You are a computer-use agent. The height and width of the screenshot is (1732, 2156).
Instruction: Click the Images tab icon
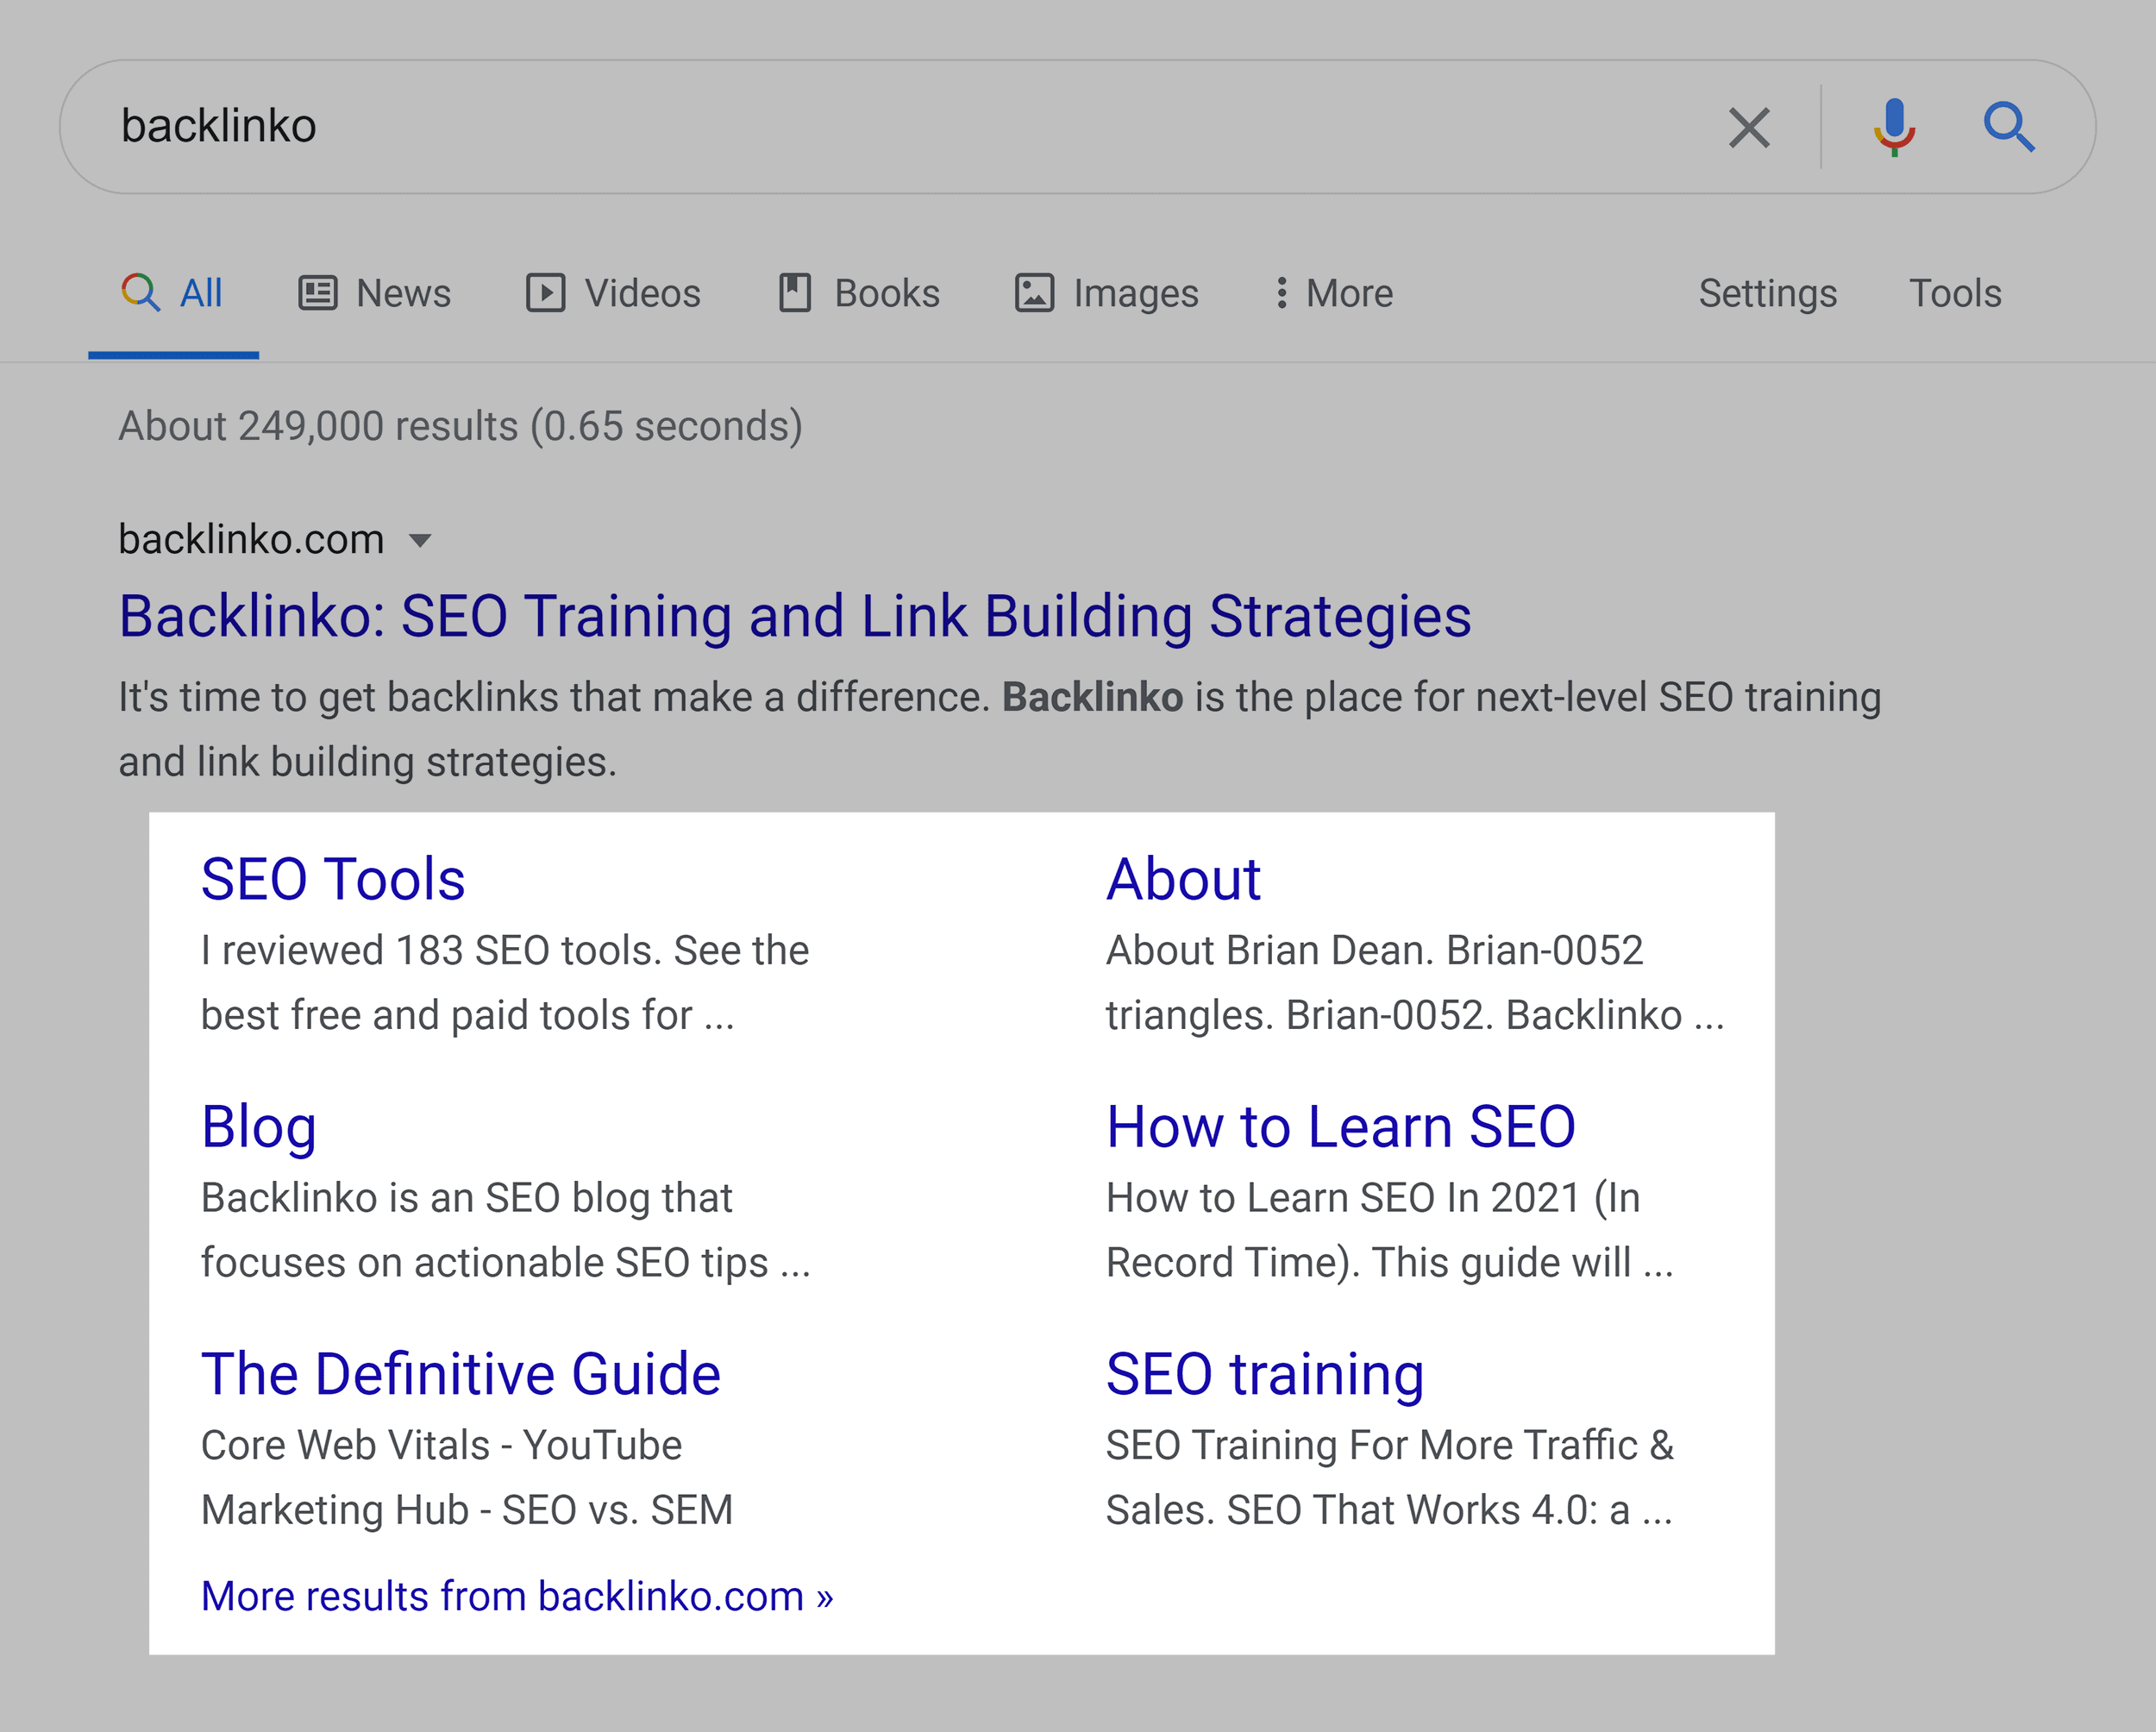(1032, 293)
